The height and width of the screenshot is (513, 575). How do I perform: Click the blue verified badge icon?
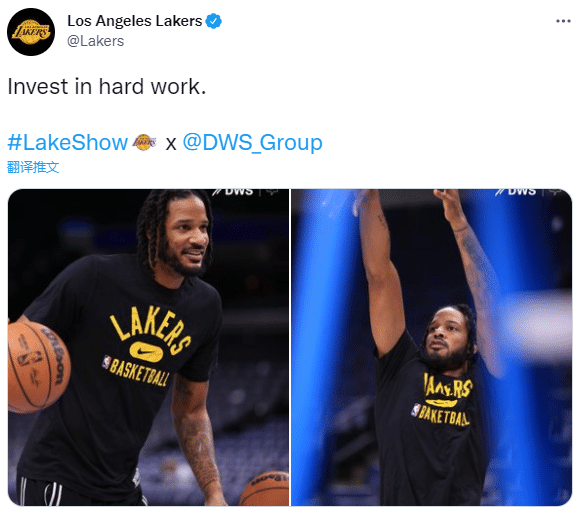[x=213, y=21]
